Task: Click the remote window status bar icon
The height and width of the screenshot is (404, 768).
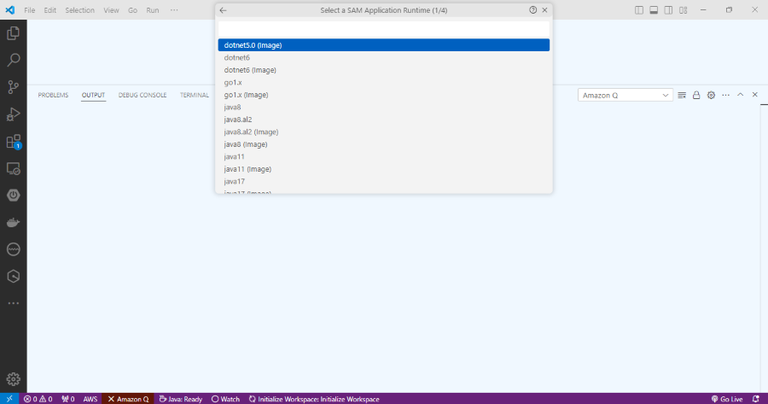Action: [x=9, y=399]
